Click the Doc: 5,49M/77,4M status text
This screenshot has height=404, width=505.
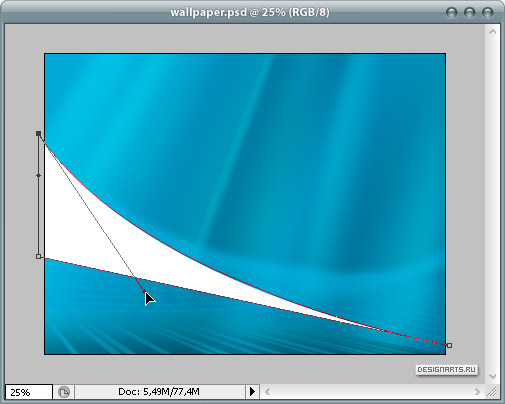click(159, 391)
